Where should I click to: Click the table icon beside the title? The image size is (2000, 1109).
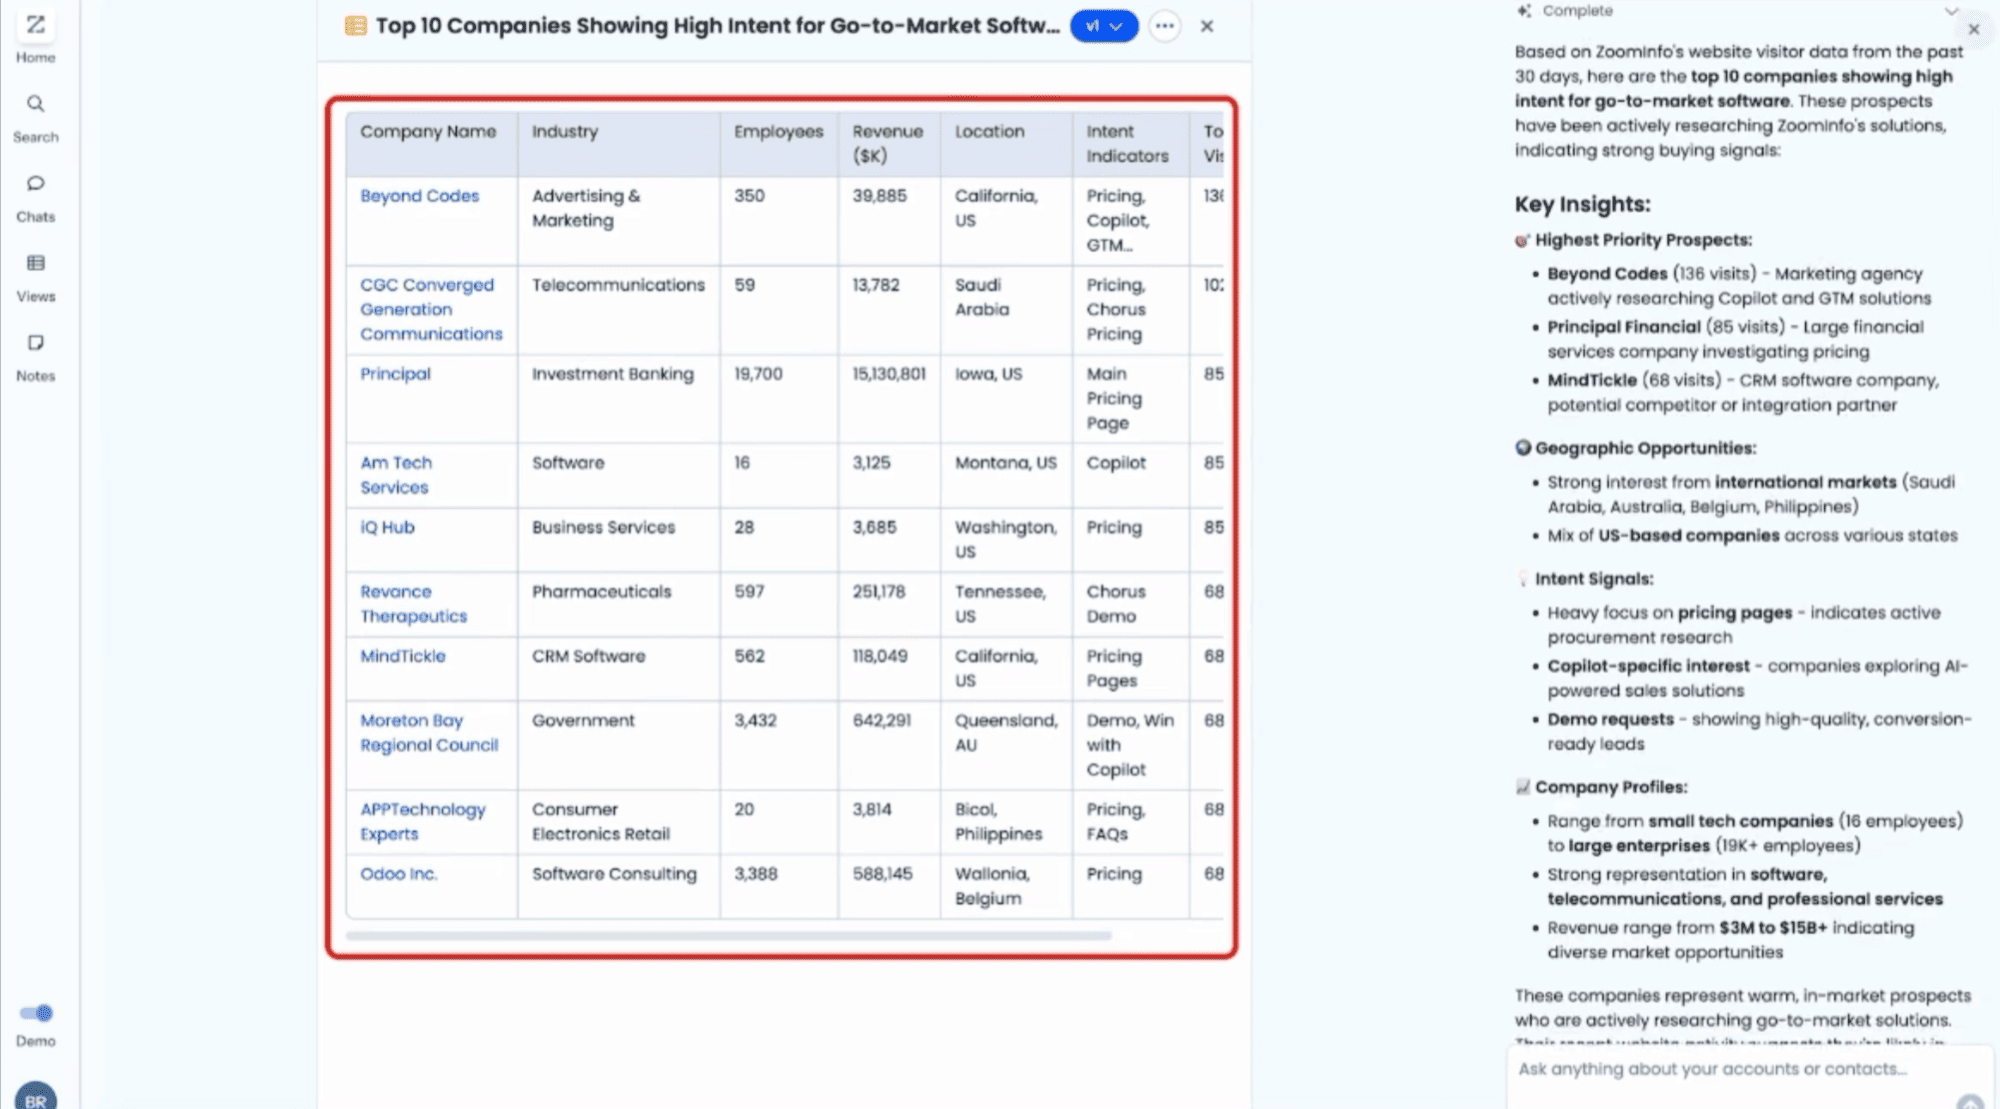355,26
